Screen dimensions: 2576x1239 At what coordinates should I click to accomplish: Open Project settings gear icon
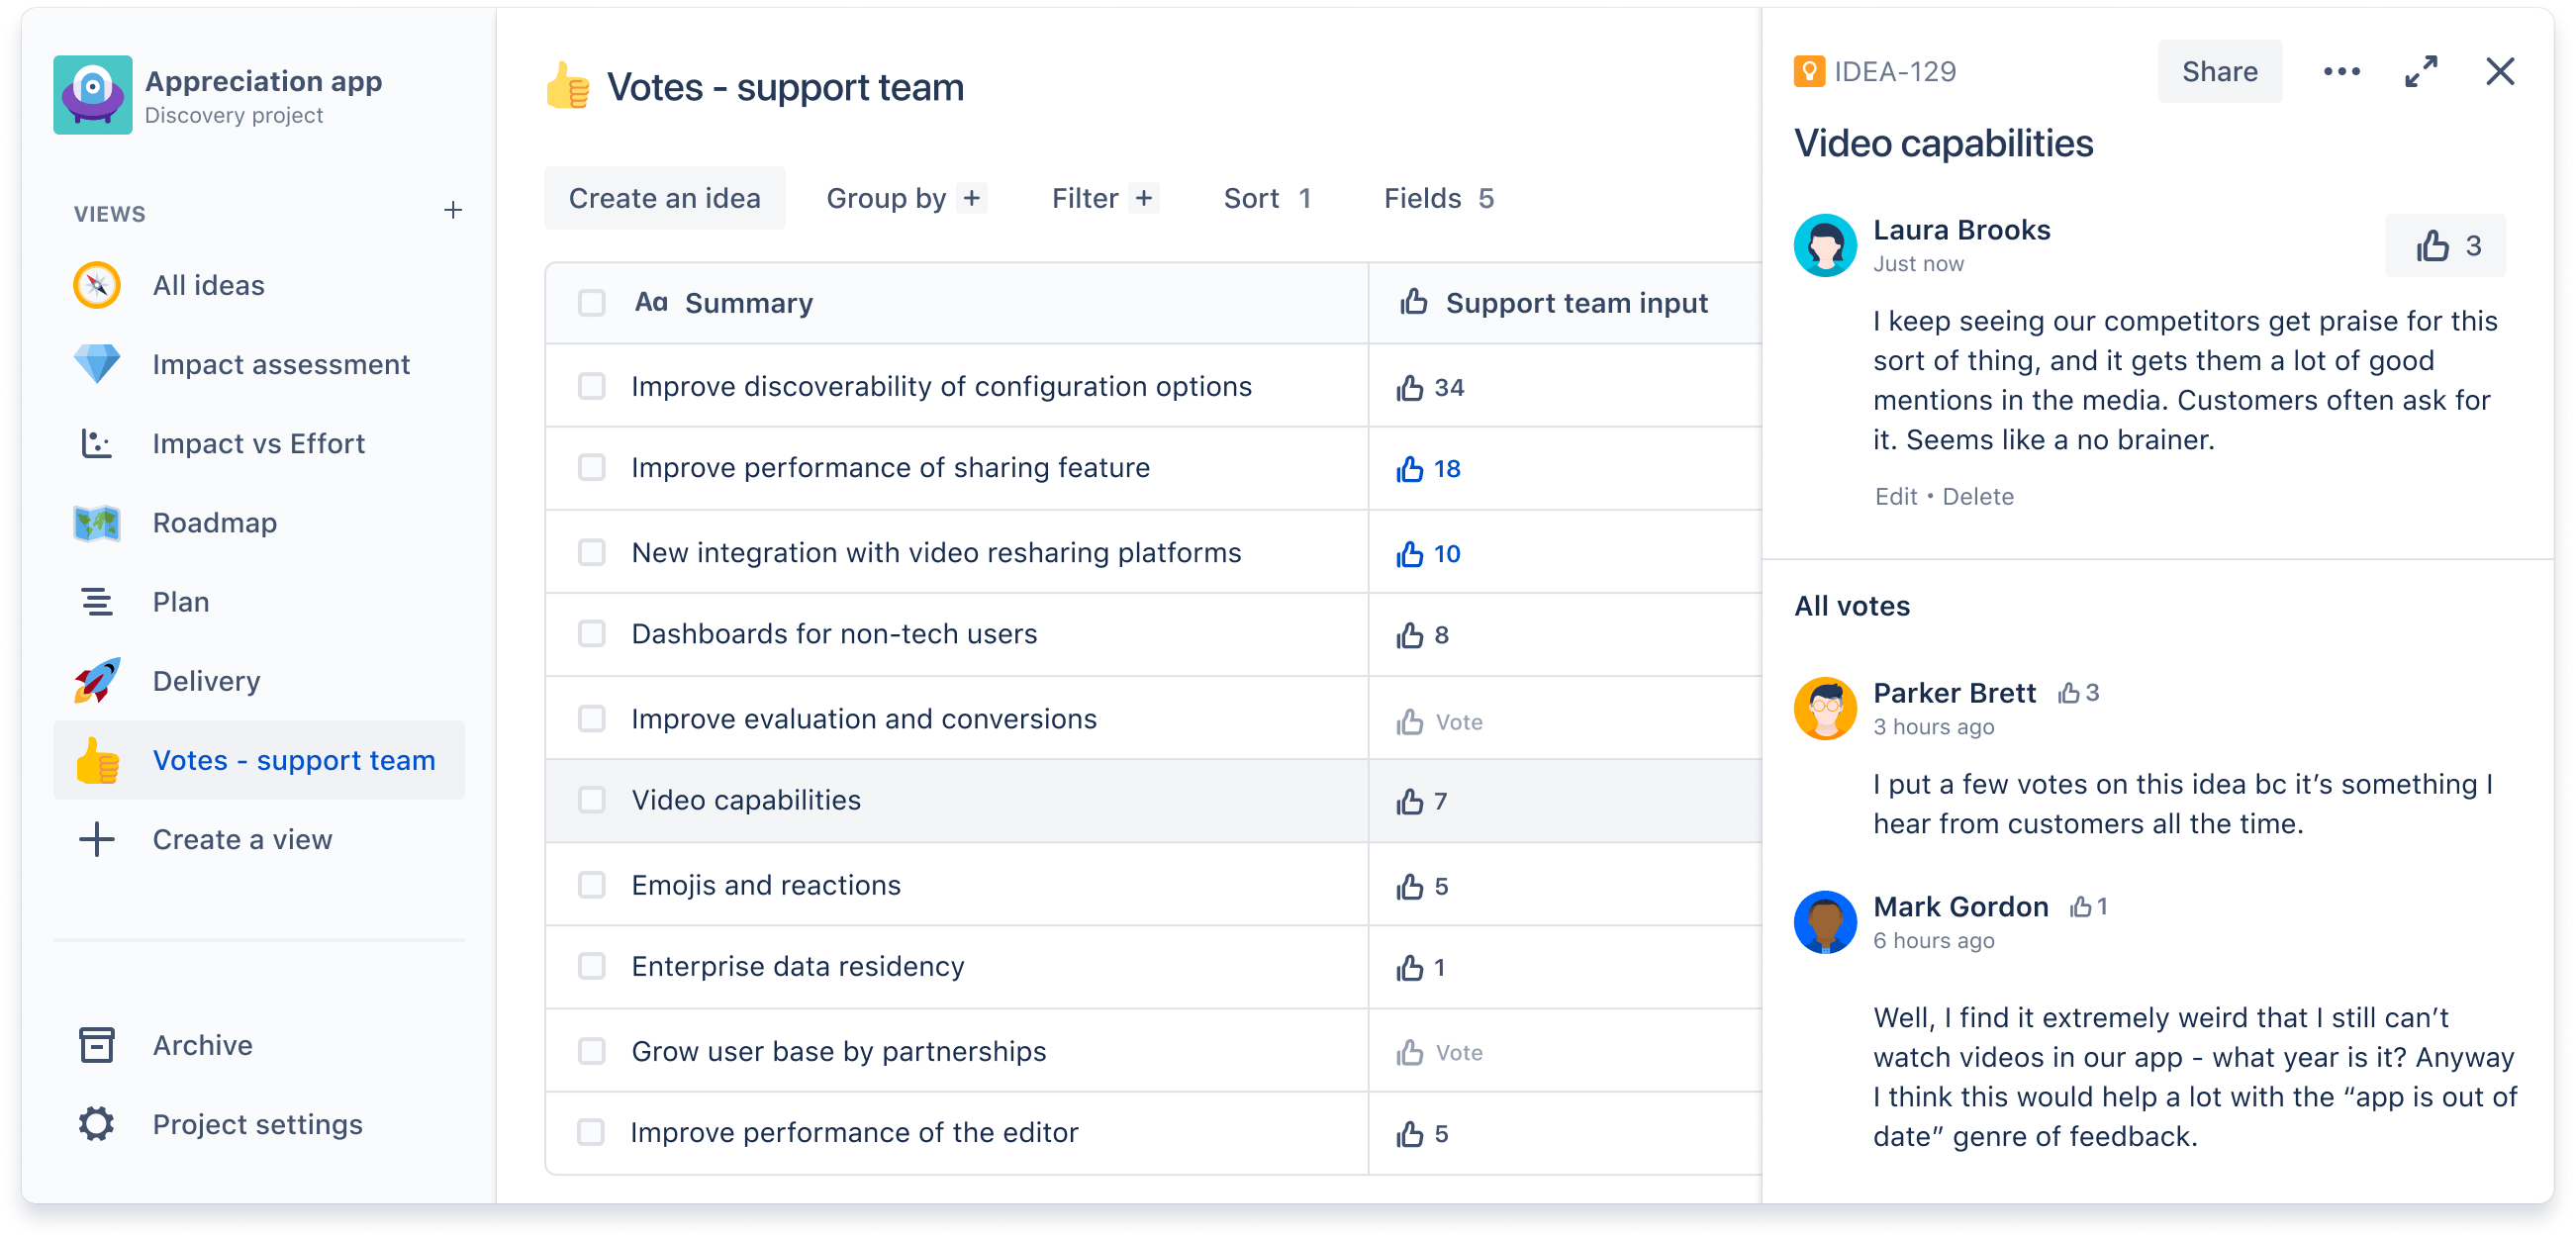pos(94,1124)
